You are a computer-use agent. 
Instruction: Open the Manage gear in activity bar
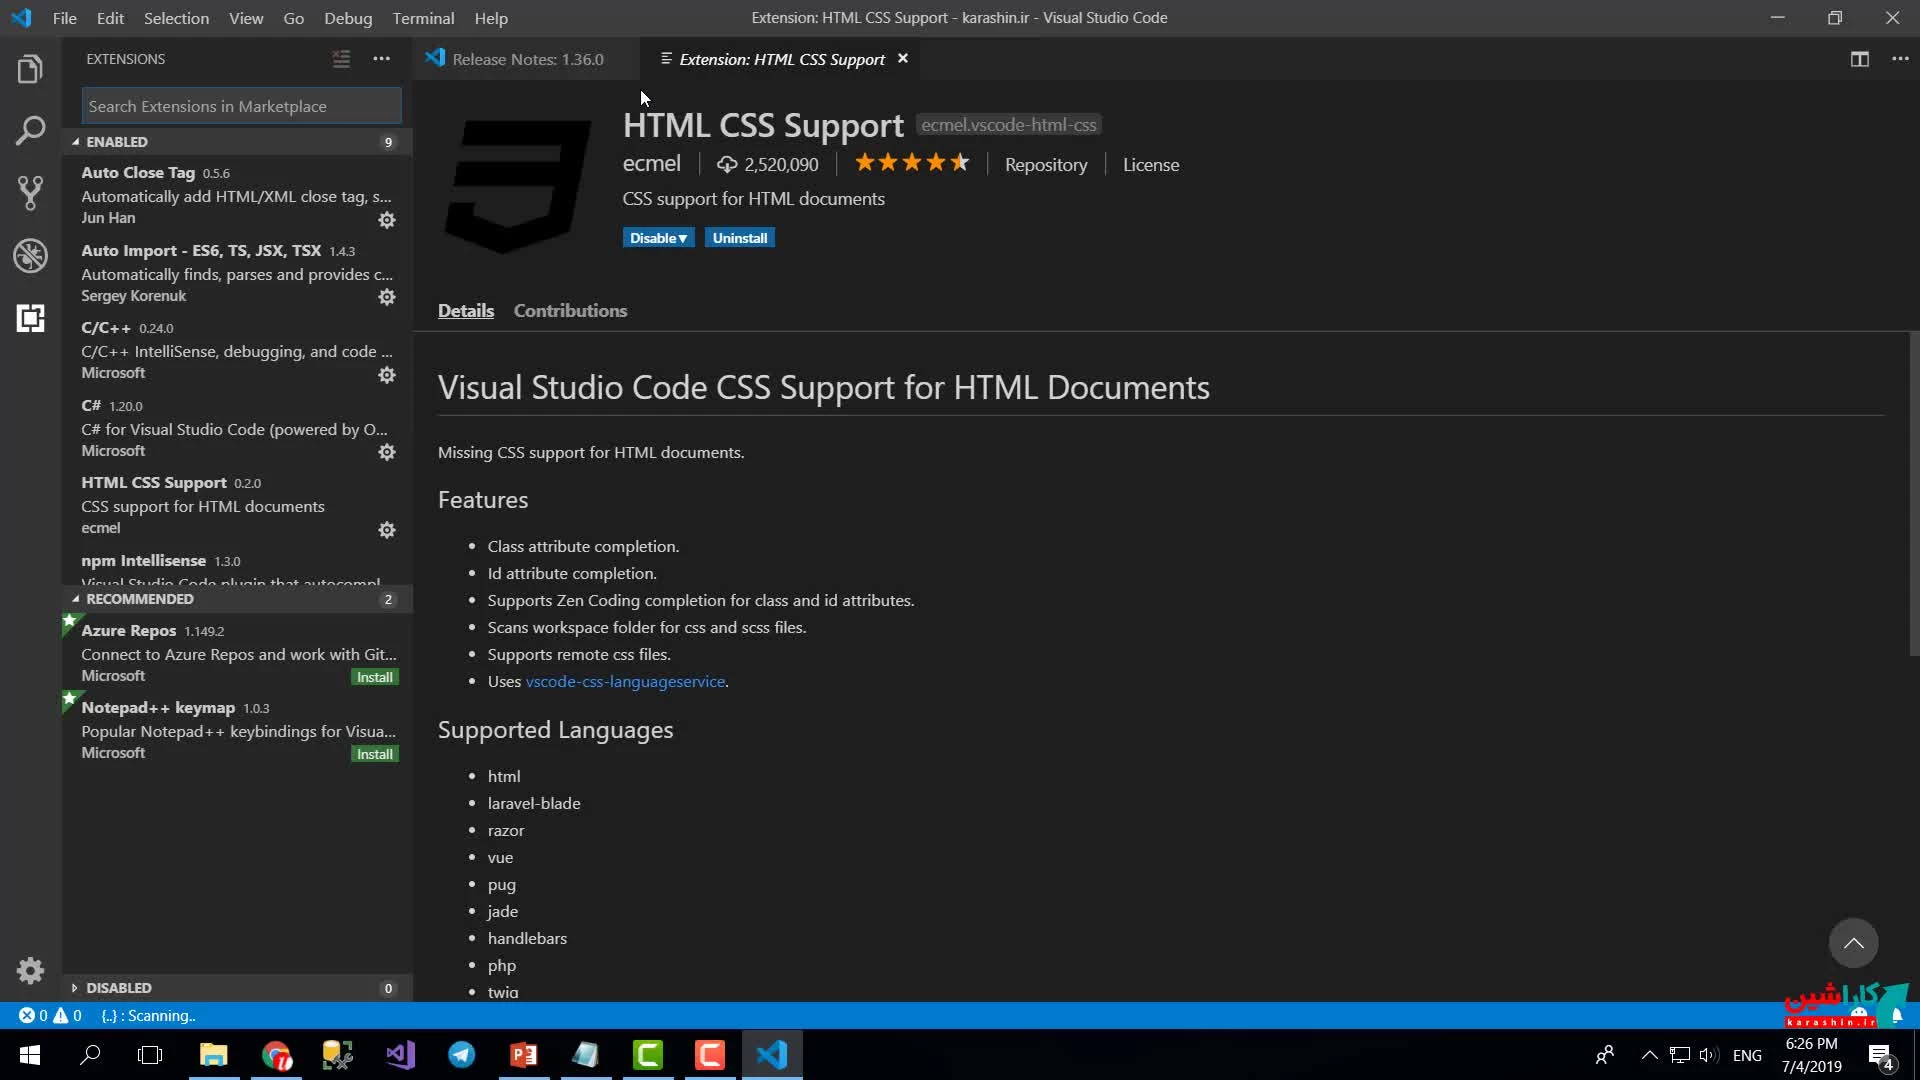point(30,970)
